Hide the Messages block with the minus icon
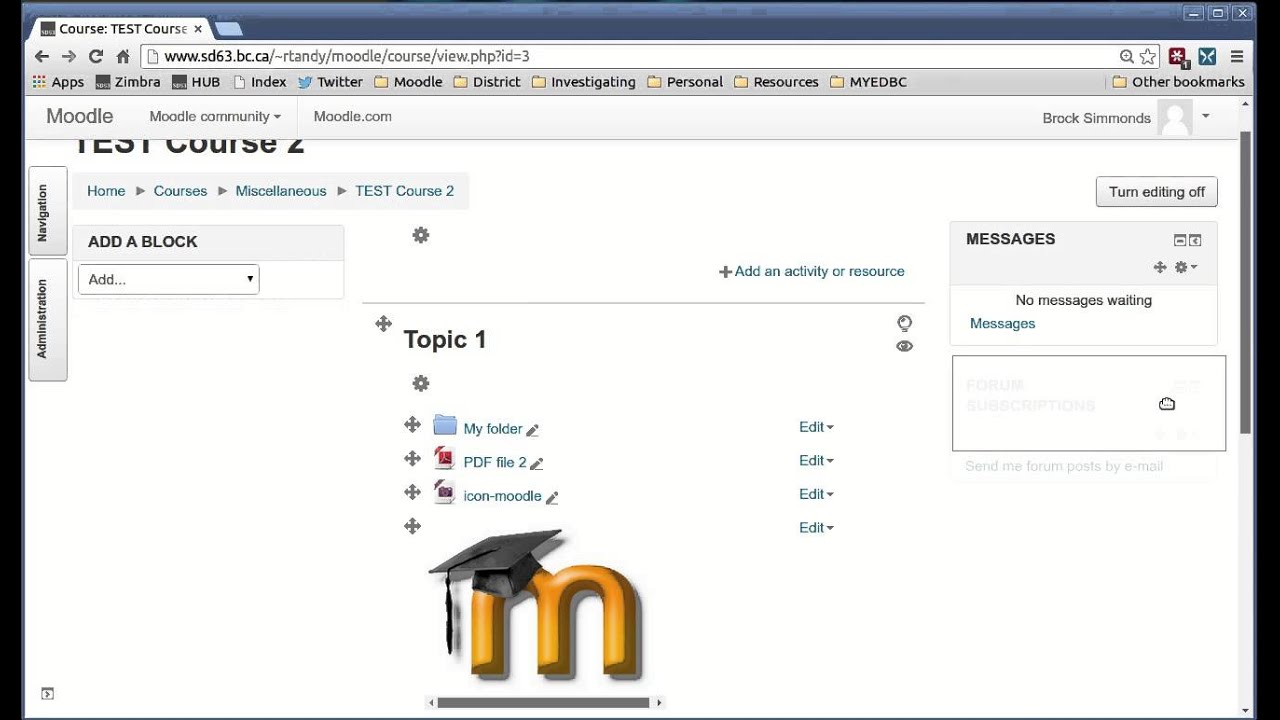 click(x=1179, y=240)
